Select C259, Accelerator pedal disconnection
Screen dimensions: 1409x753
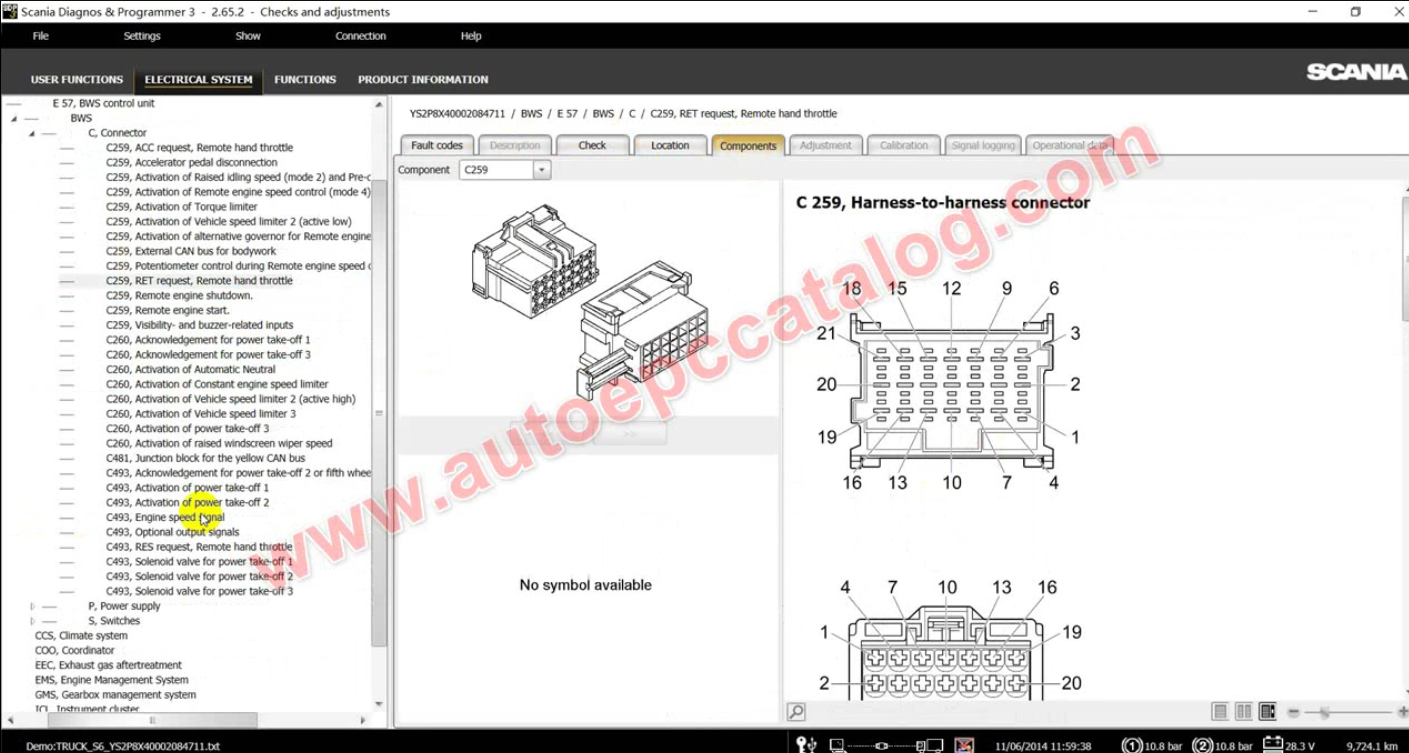click(x=192, y=162)
